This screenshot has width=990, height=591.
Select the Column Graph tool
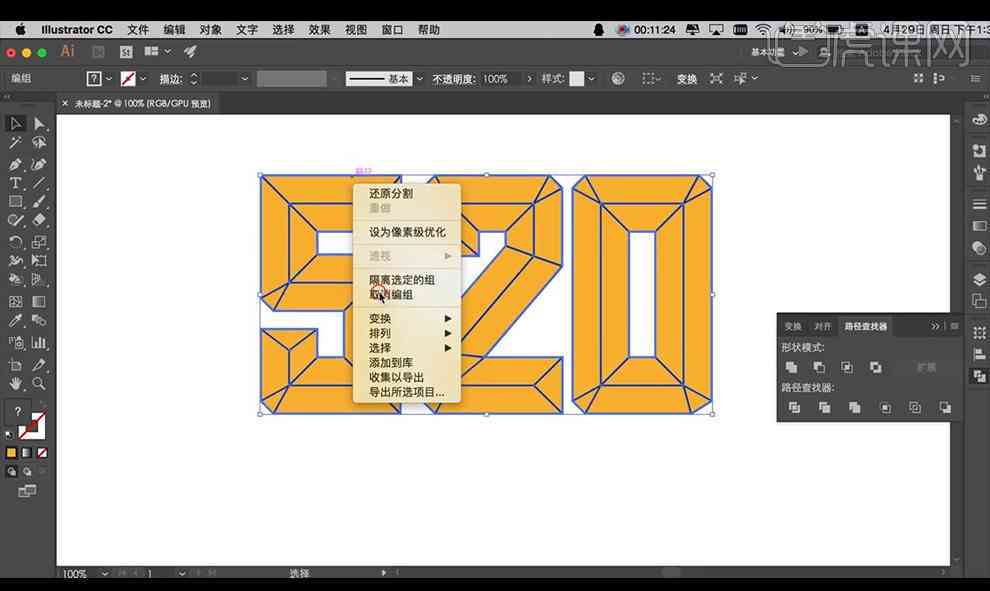(x=39, y=342)
